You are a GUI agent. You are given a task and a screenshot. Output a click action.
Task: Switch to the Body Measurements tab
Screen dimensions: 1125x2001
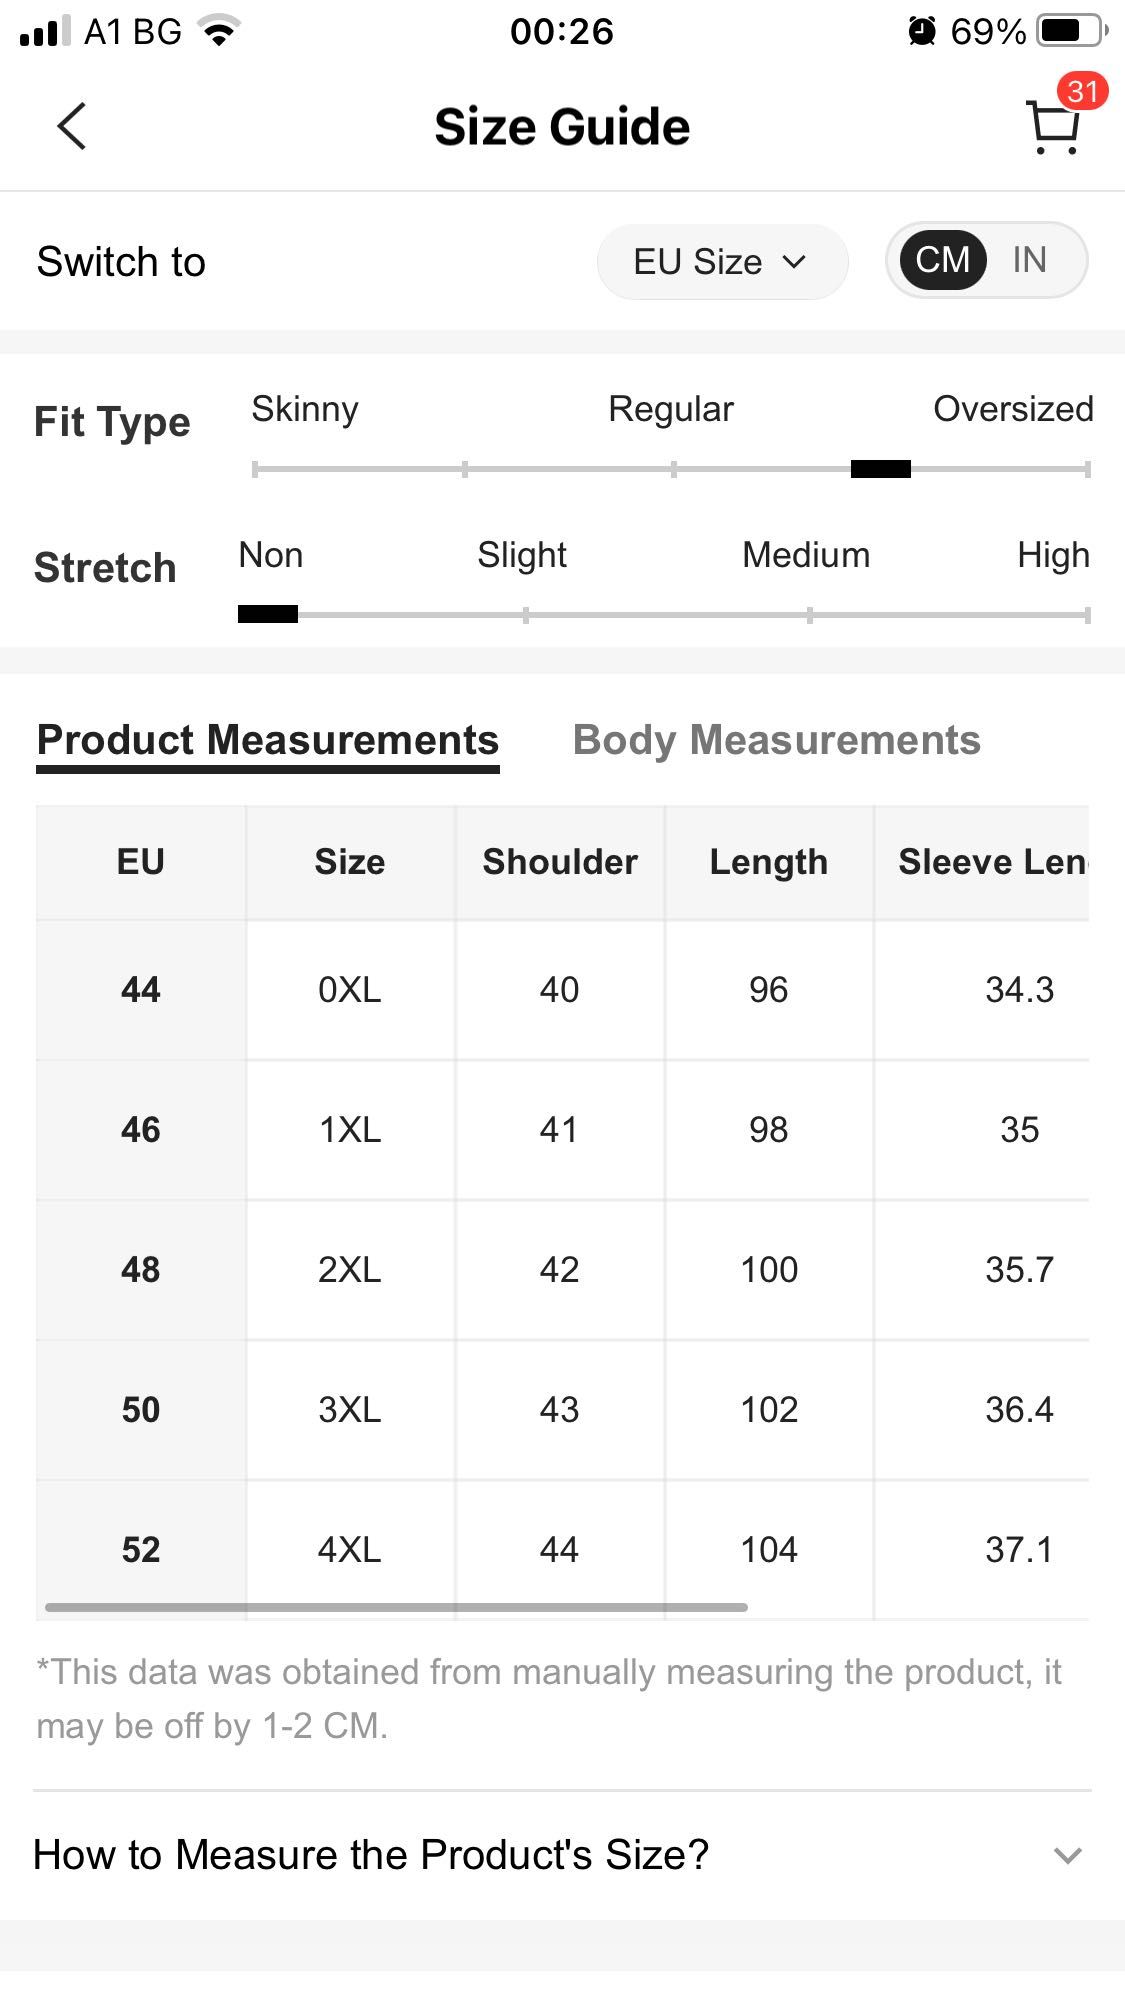tap(777, 741)
